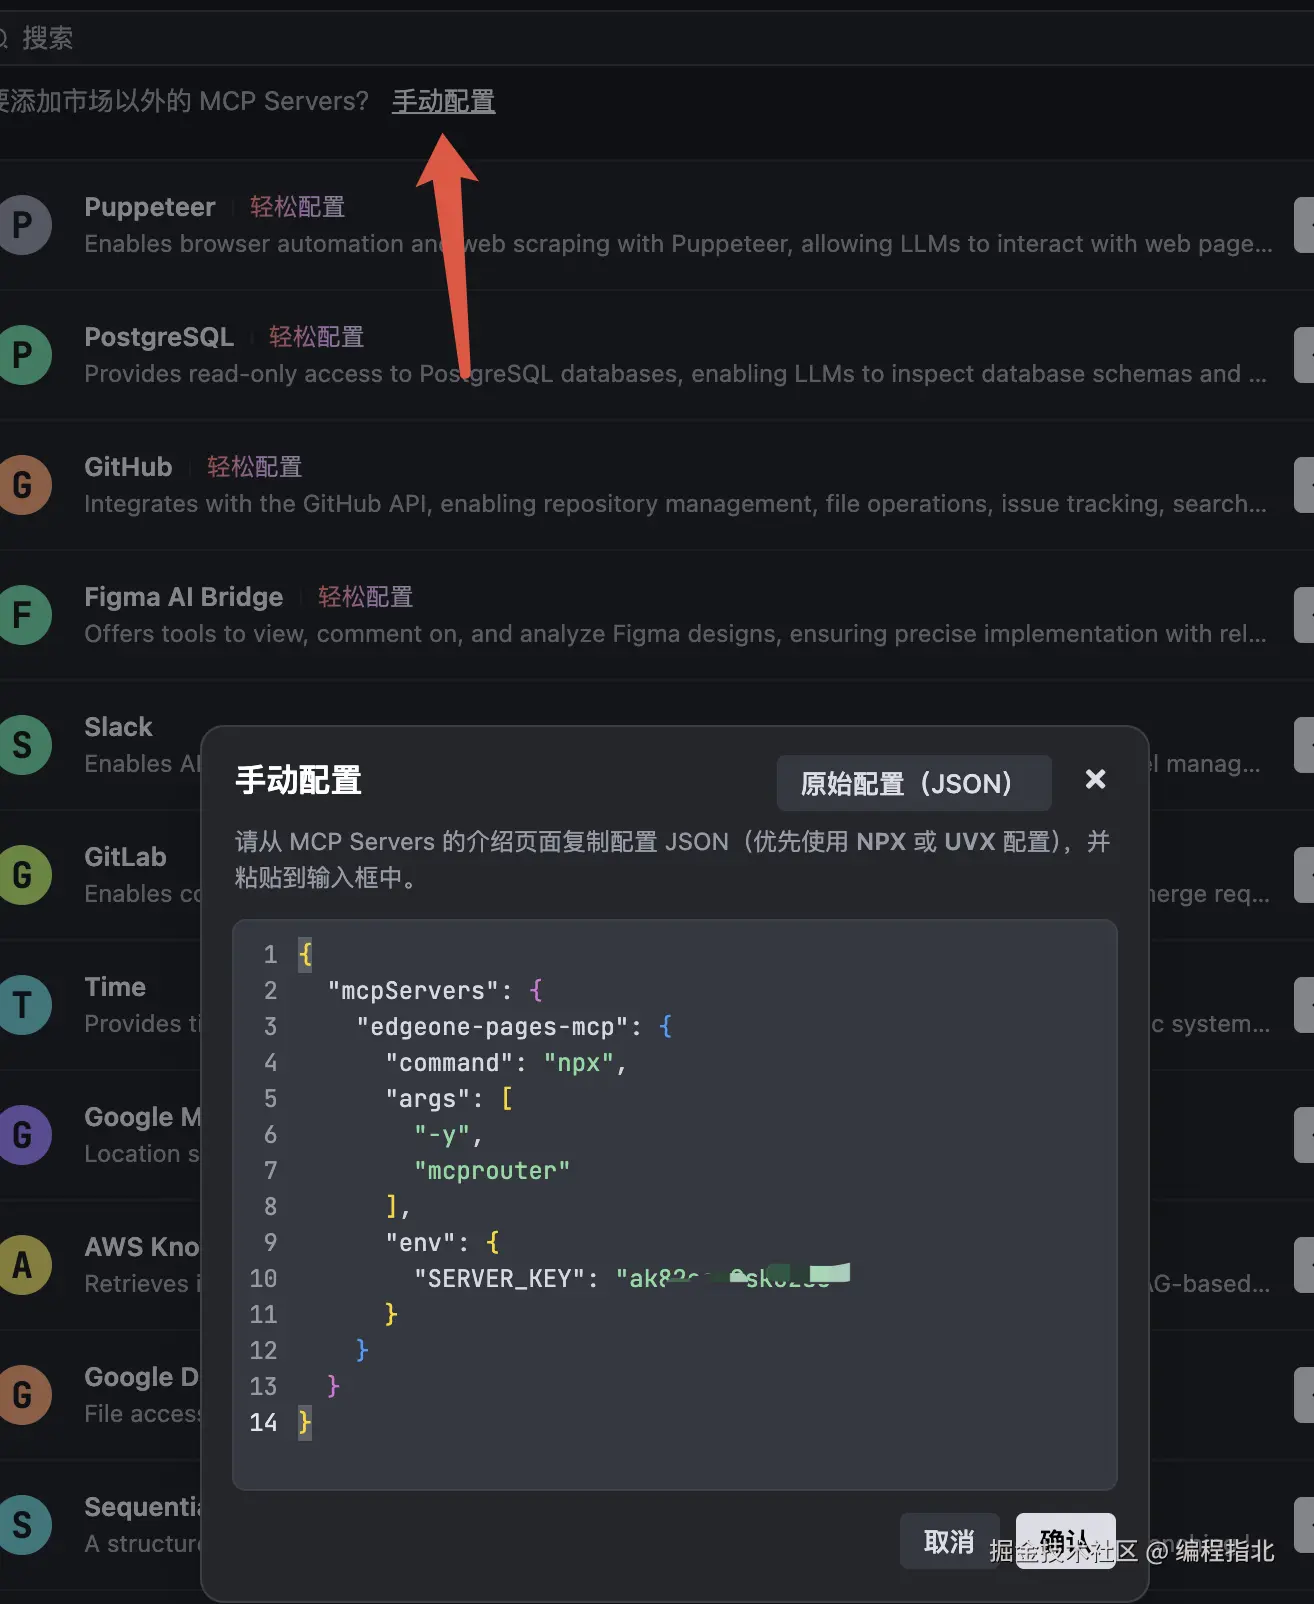Click the 搜索 search field
The image size is (1314, 1604).
coord(657,38)
